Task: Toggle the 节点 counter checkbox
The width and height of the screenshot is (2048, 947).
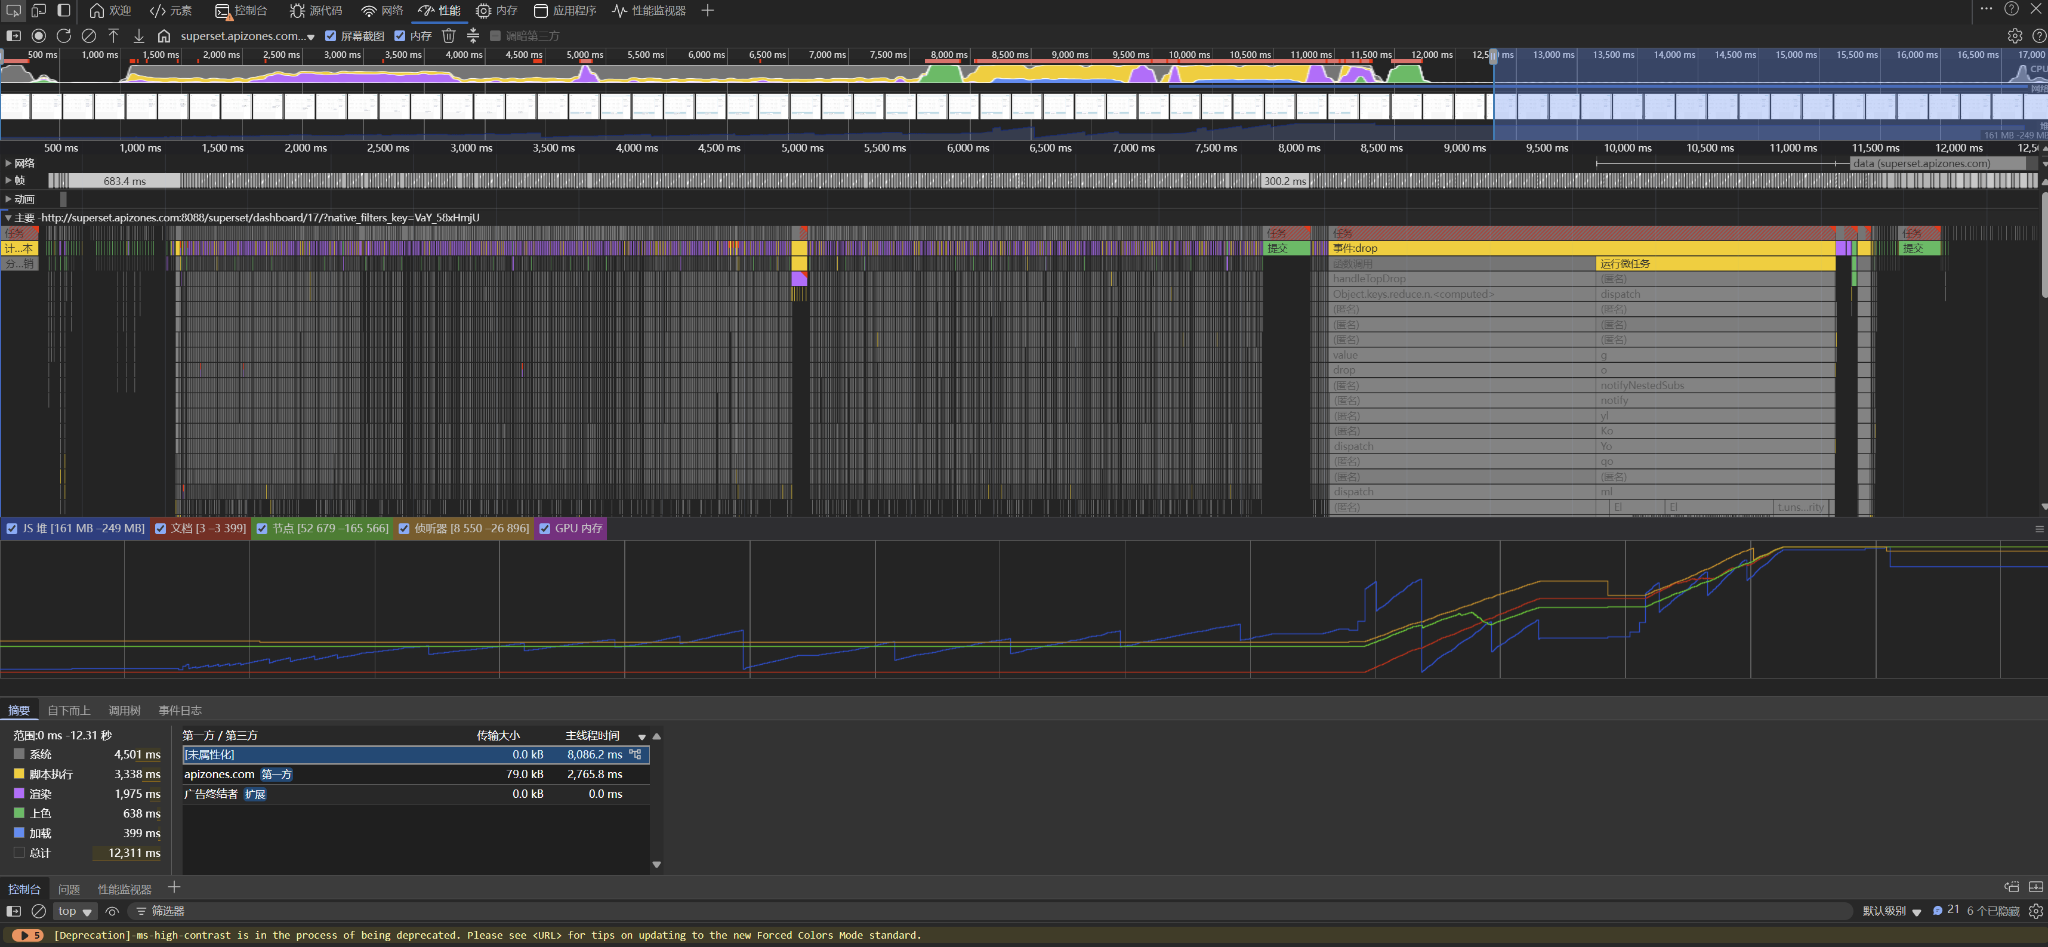Action: point(262,528)
